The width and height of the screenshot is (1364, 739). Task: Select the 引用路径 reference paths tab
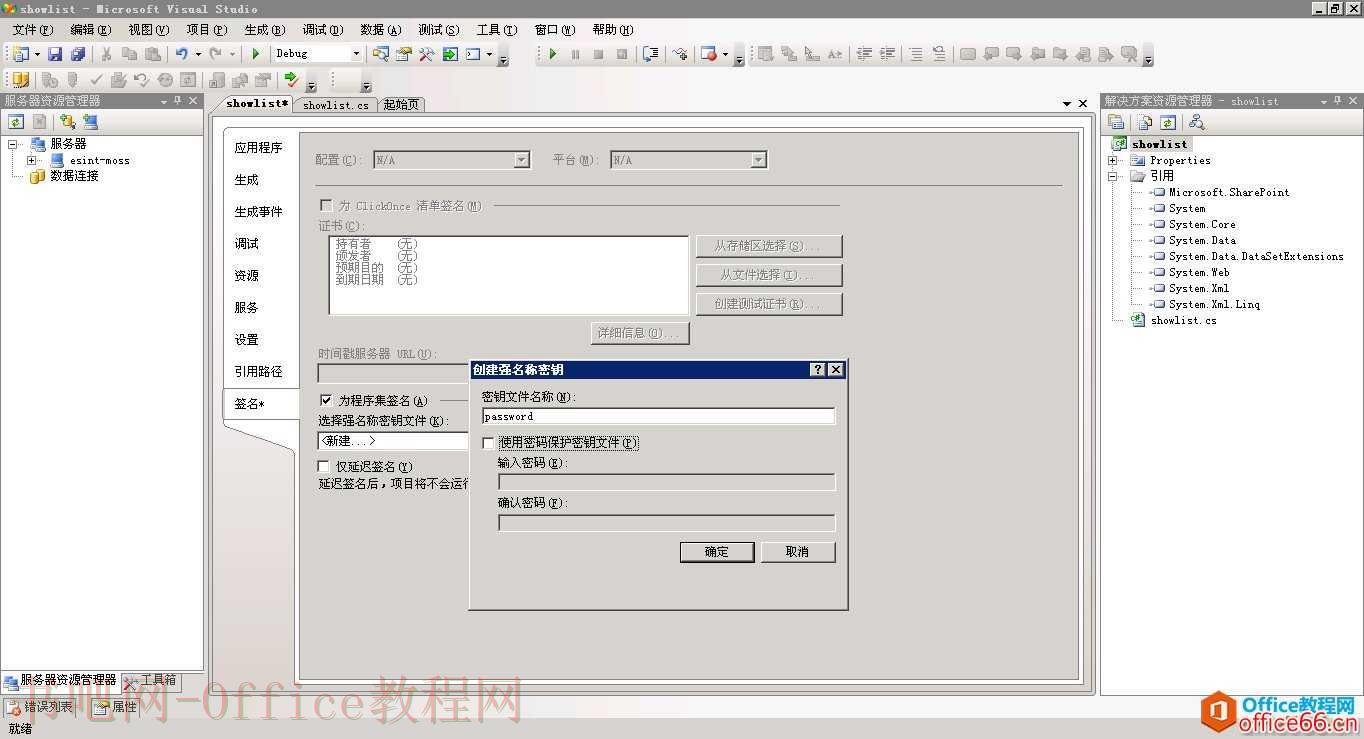pyautogui.click(x=259, y=372)
